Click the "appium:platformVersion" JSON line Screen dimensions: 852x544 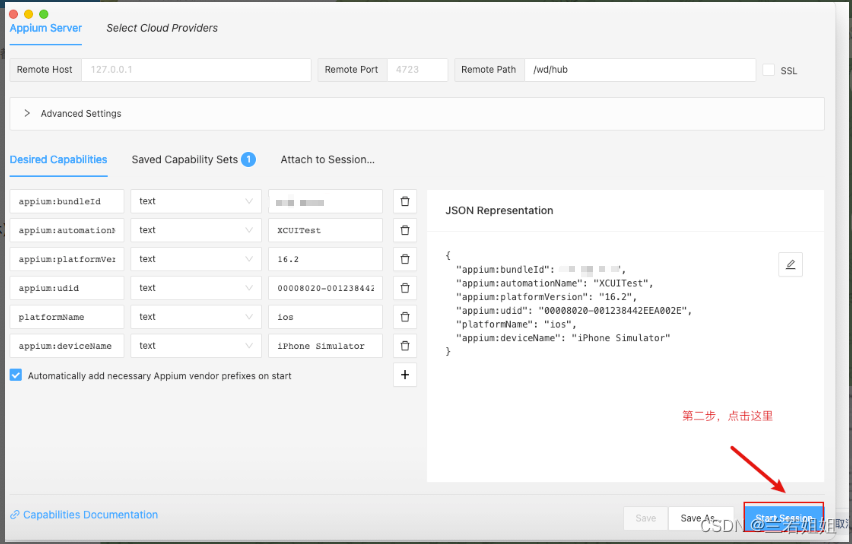(546, 297)
